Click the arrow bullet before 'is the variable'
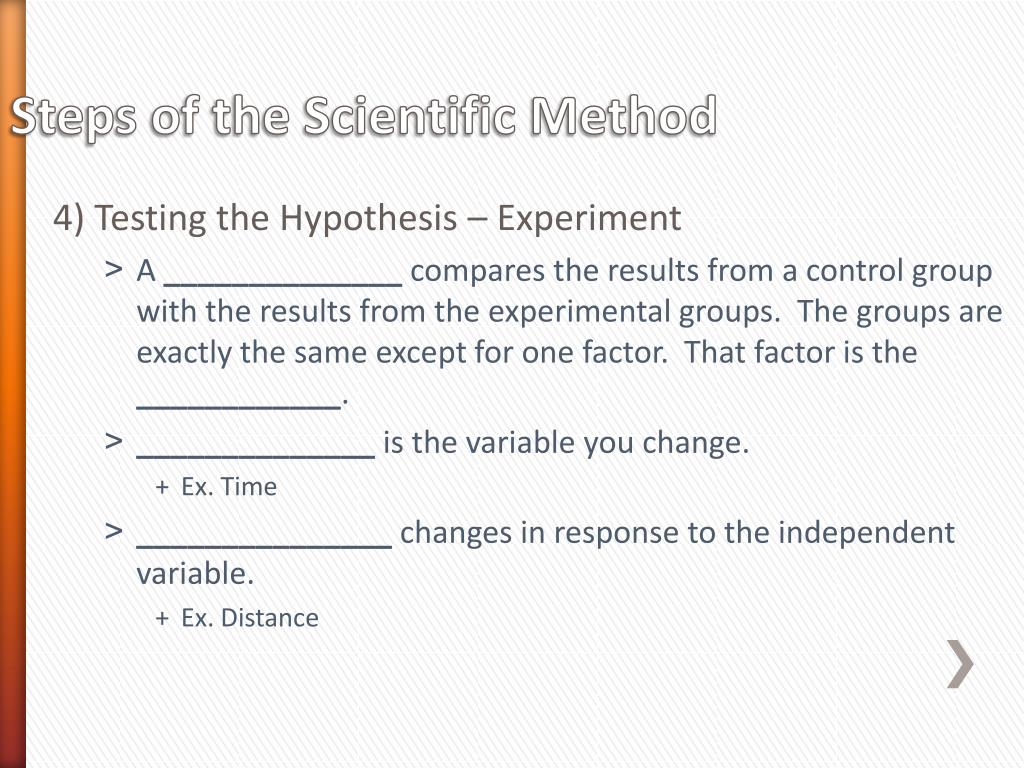This screenshot has height=768, width=1024. click(x=114, y=441)
